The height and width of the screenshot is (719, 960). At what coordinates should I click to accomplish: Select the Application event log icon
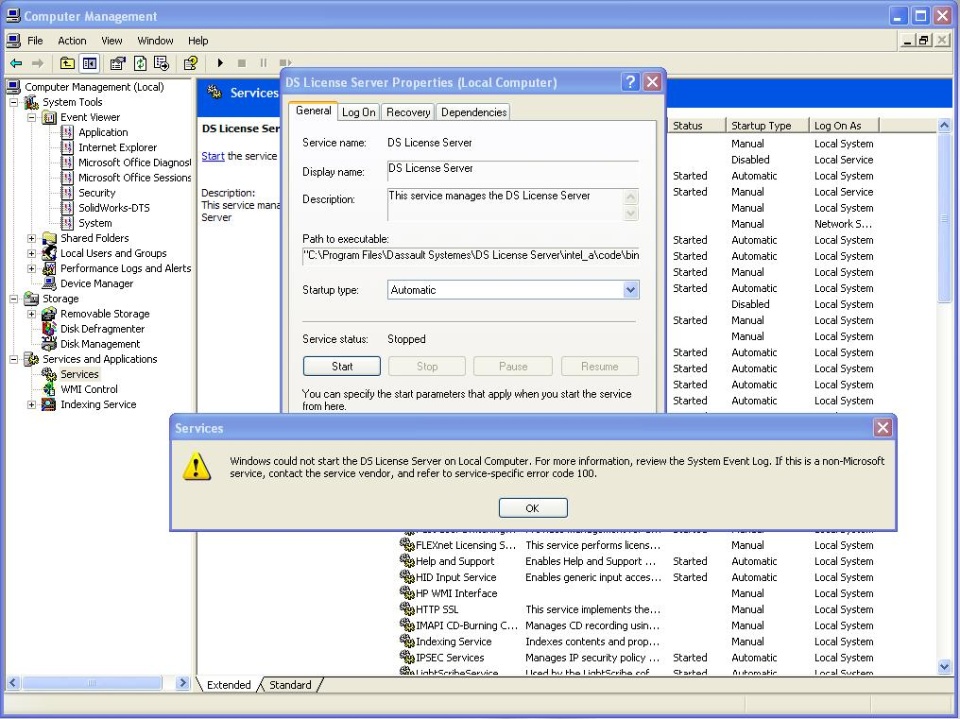click(x=67, y=132)
